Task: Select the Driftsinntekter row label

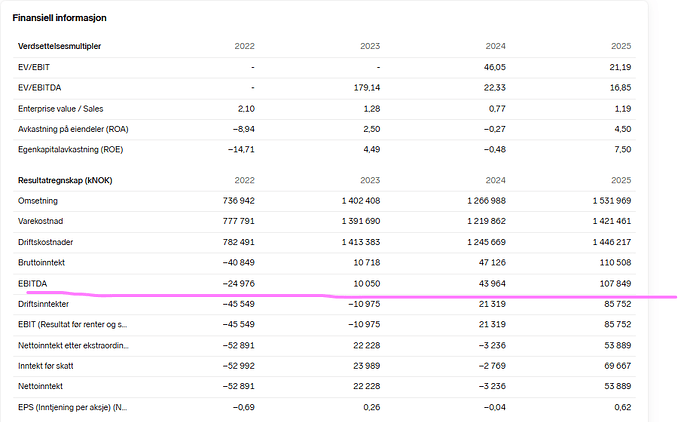Action: click(x=44, y=304)
